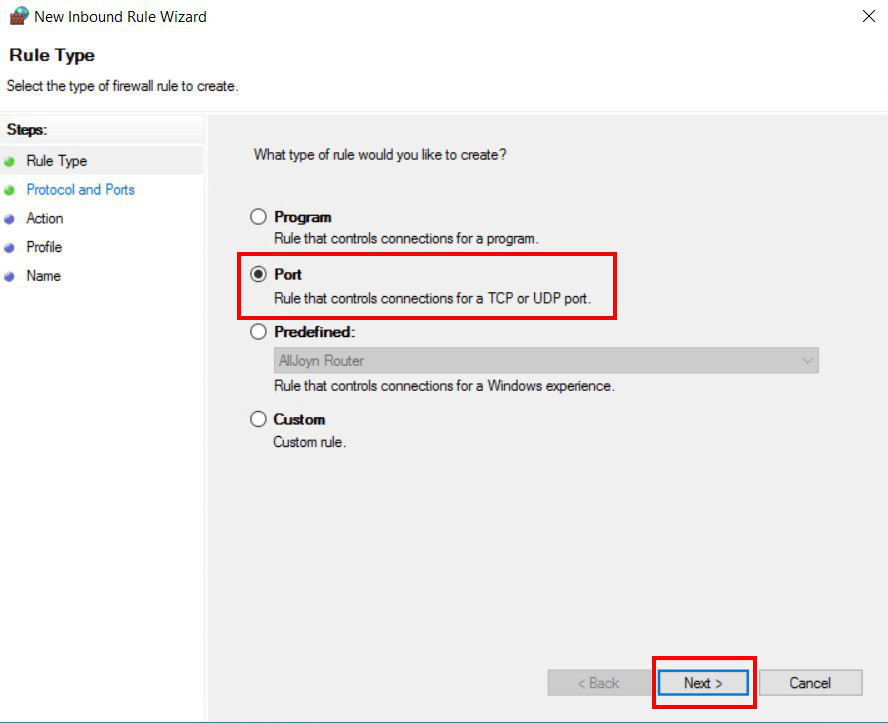Viewport: 888px width, 723px height.
Task: Open the AllJoyn Router predefined dropdown
Action: click(x=546, y=361)
